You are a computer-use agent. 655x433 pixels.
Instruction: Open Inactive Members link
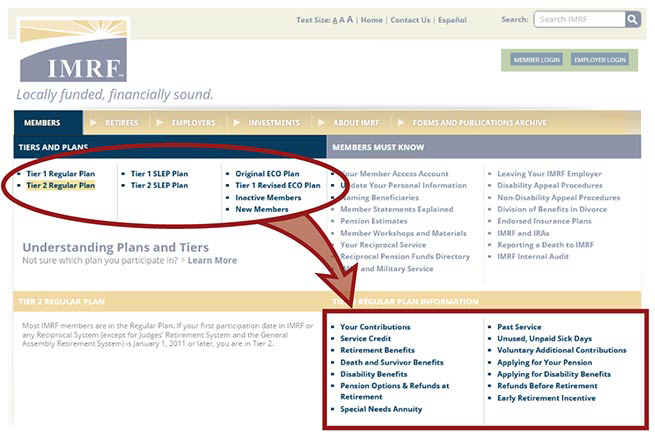pyautogui.click(x=268, y=198)
